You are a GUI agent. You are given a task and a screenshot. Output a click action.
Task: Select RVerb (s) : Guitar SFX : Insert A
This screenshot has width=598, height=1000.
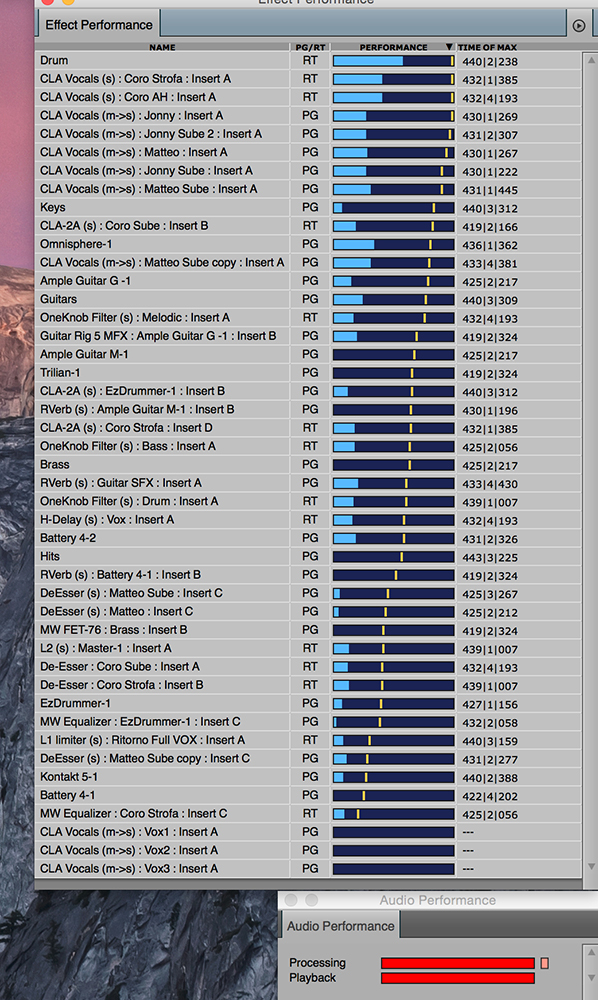click(x=121, y=483)
